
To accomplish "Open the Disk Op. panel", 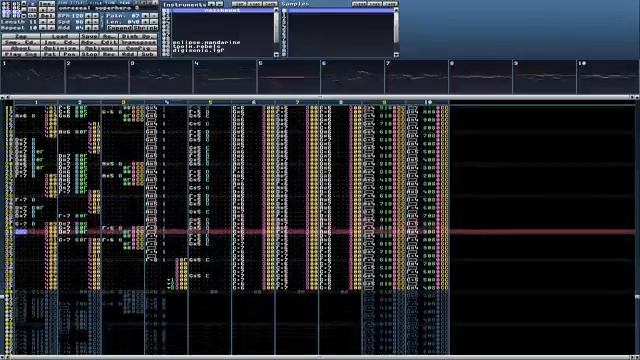I will coord(138,36).
